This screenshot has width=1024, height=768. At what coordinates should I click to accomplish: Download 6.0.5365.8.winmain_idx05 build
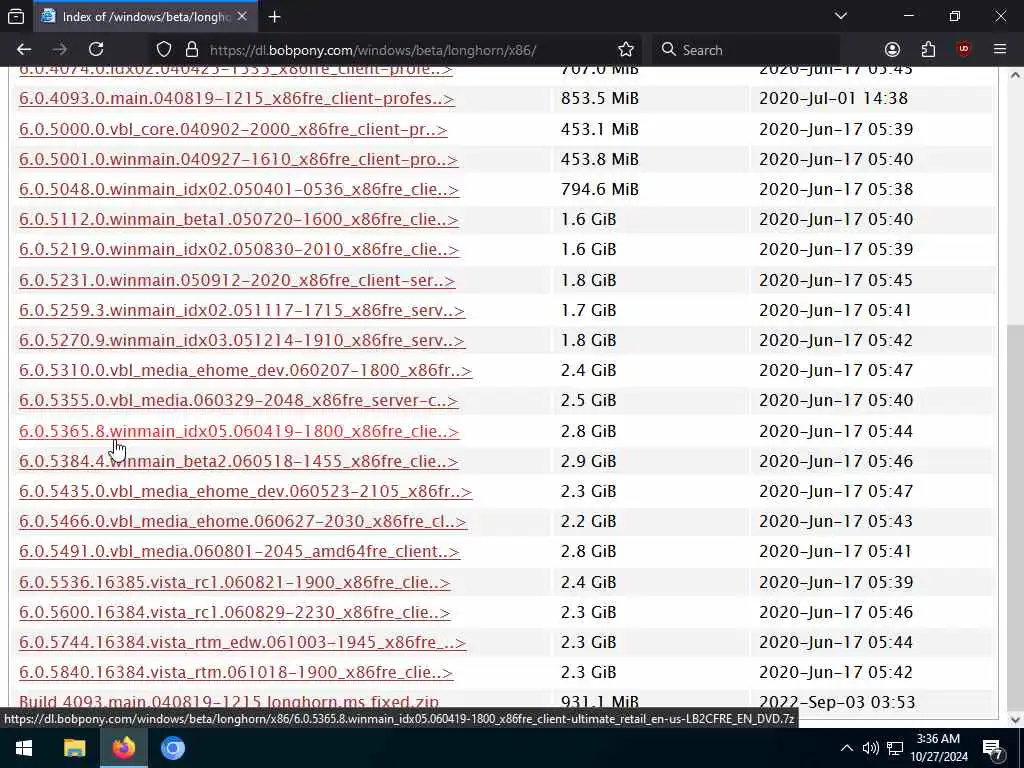click(239, 431)
